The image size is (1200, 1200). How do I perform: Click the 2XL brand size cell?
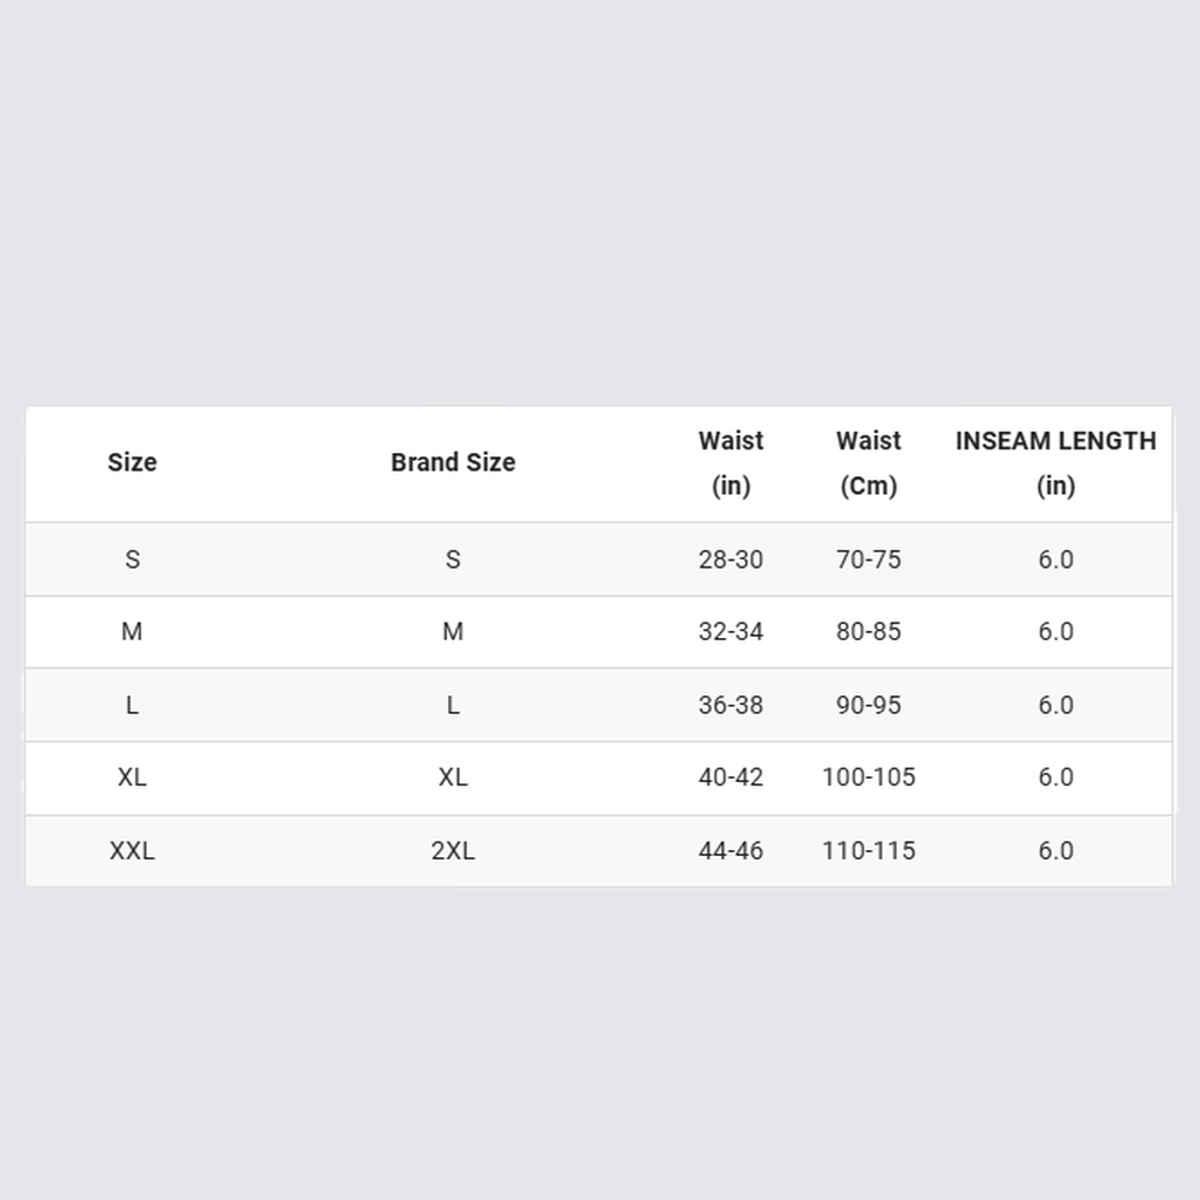click(x=453, y=851)
